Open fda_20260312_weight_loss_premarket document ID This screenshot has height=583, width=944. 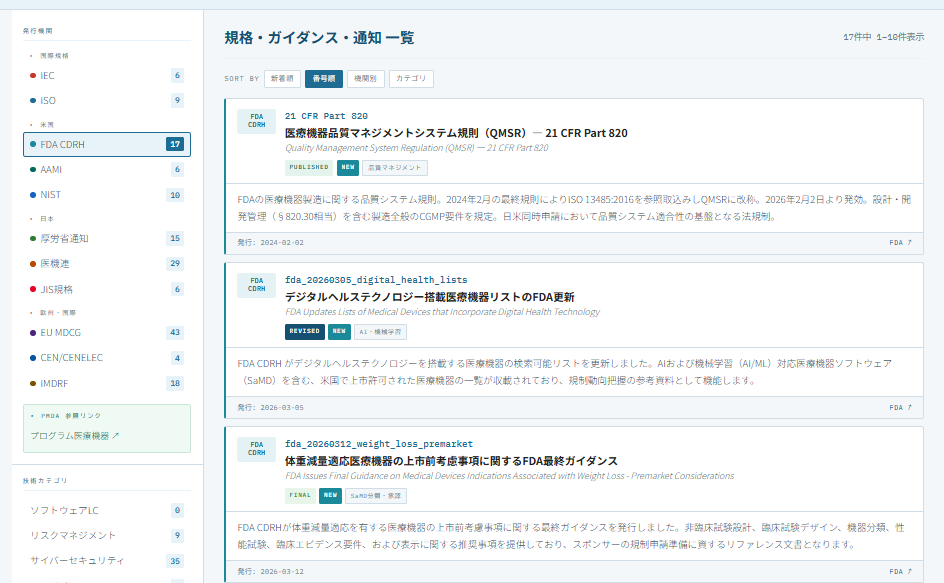[379, 444]
